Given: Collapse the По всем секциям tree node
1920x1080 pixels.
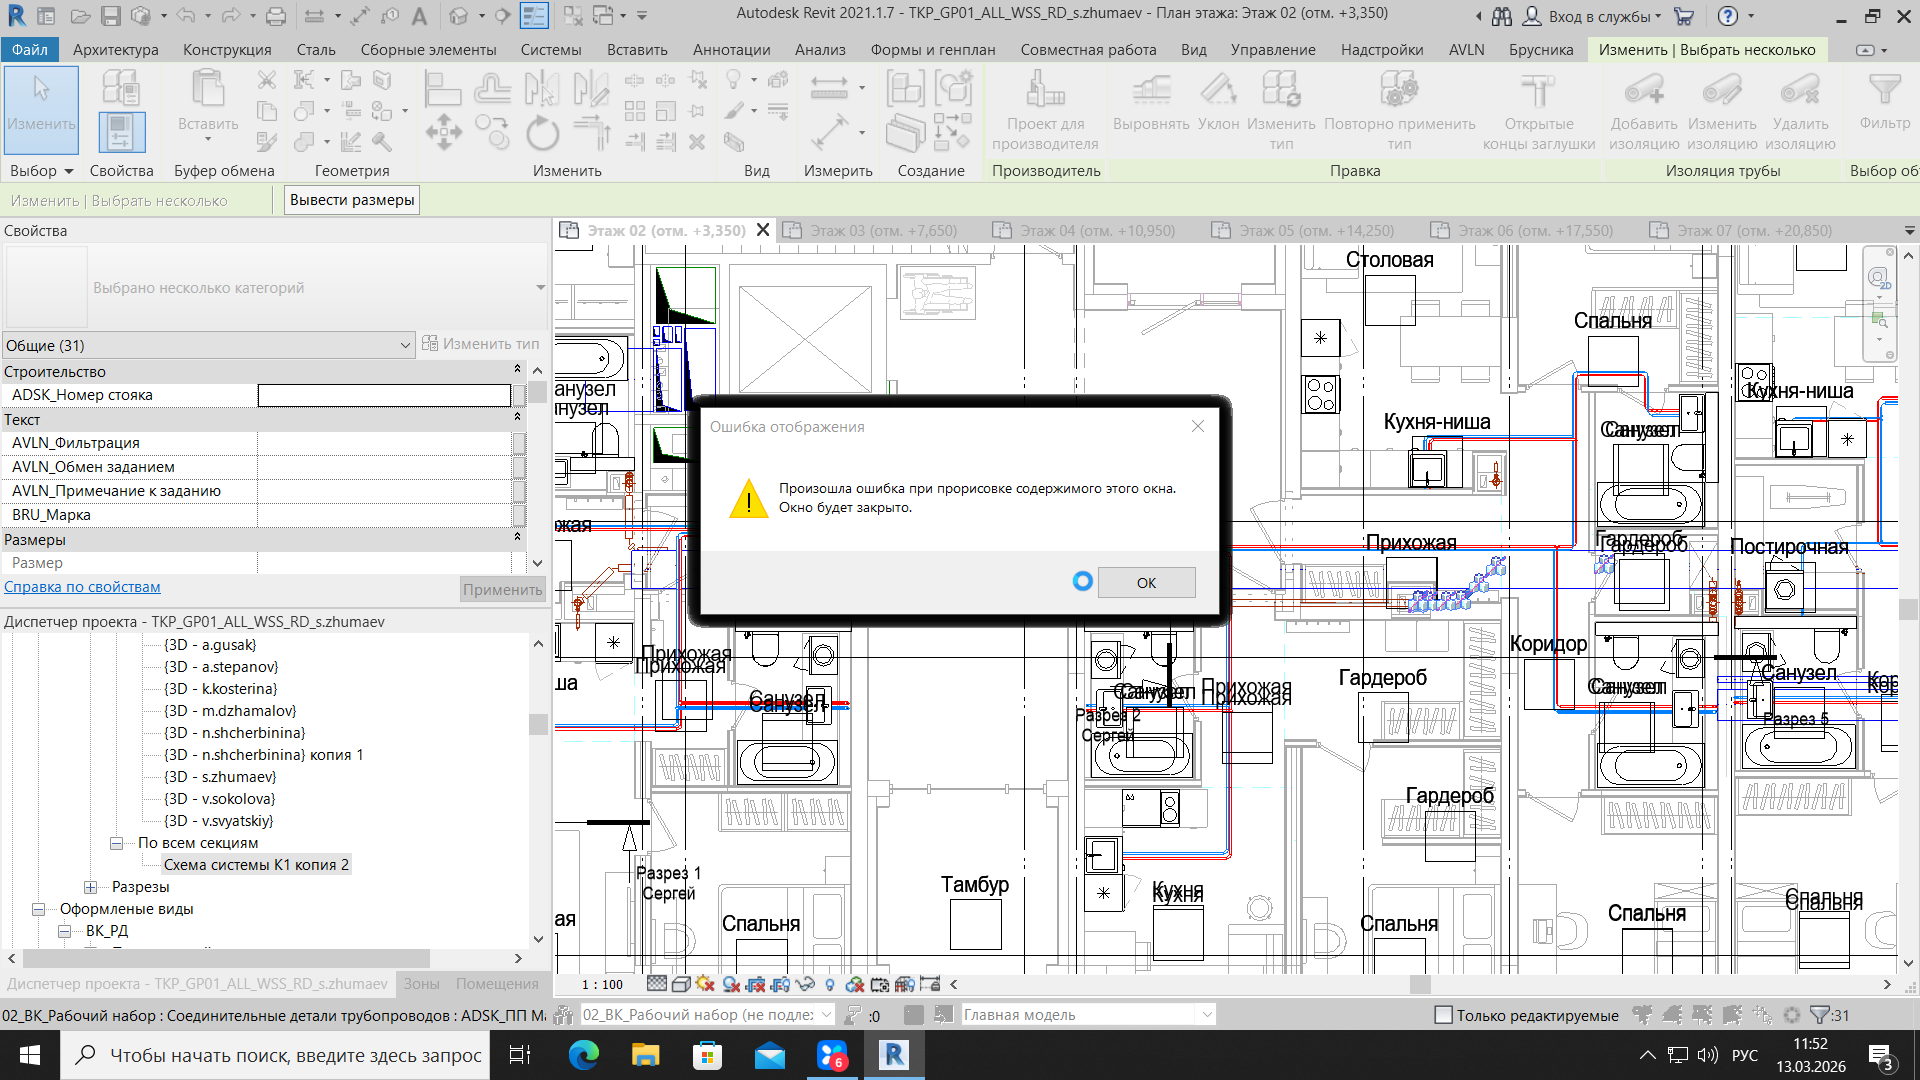Looking at the screenshot, I should click(117, 843).
